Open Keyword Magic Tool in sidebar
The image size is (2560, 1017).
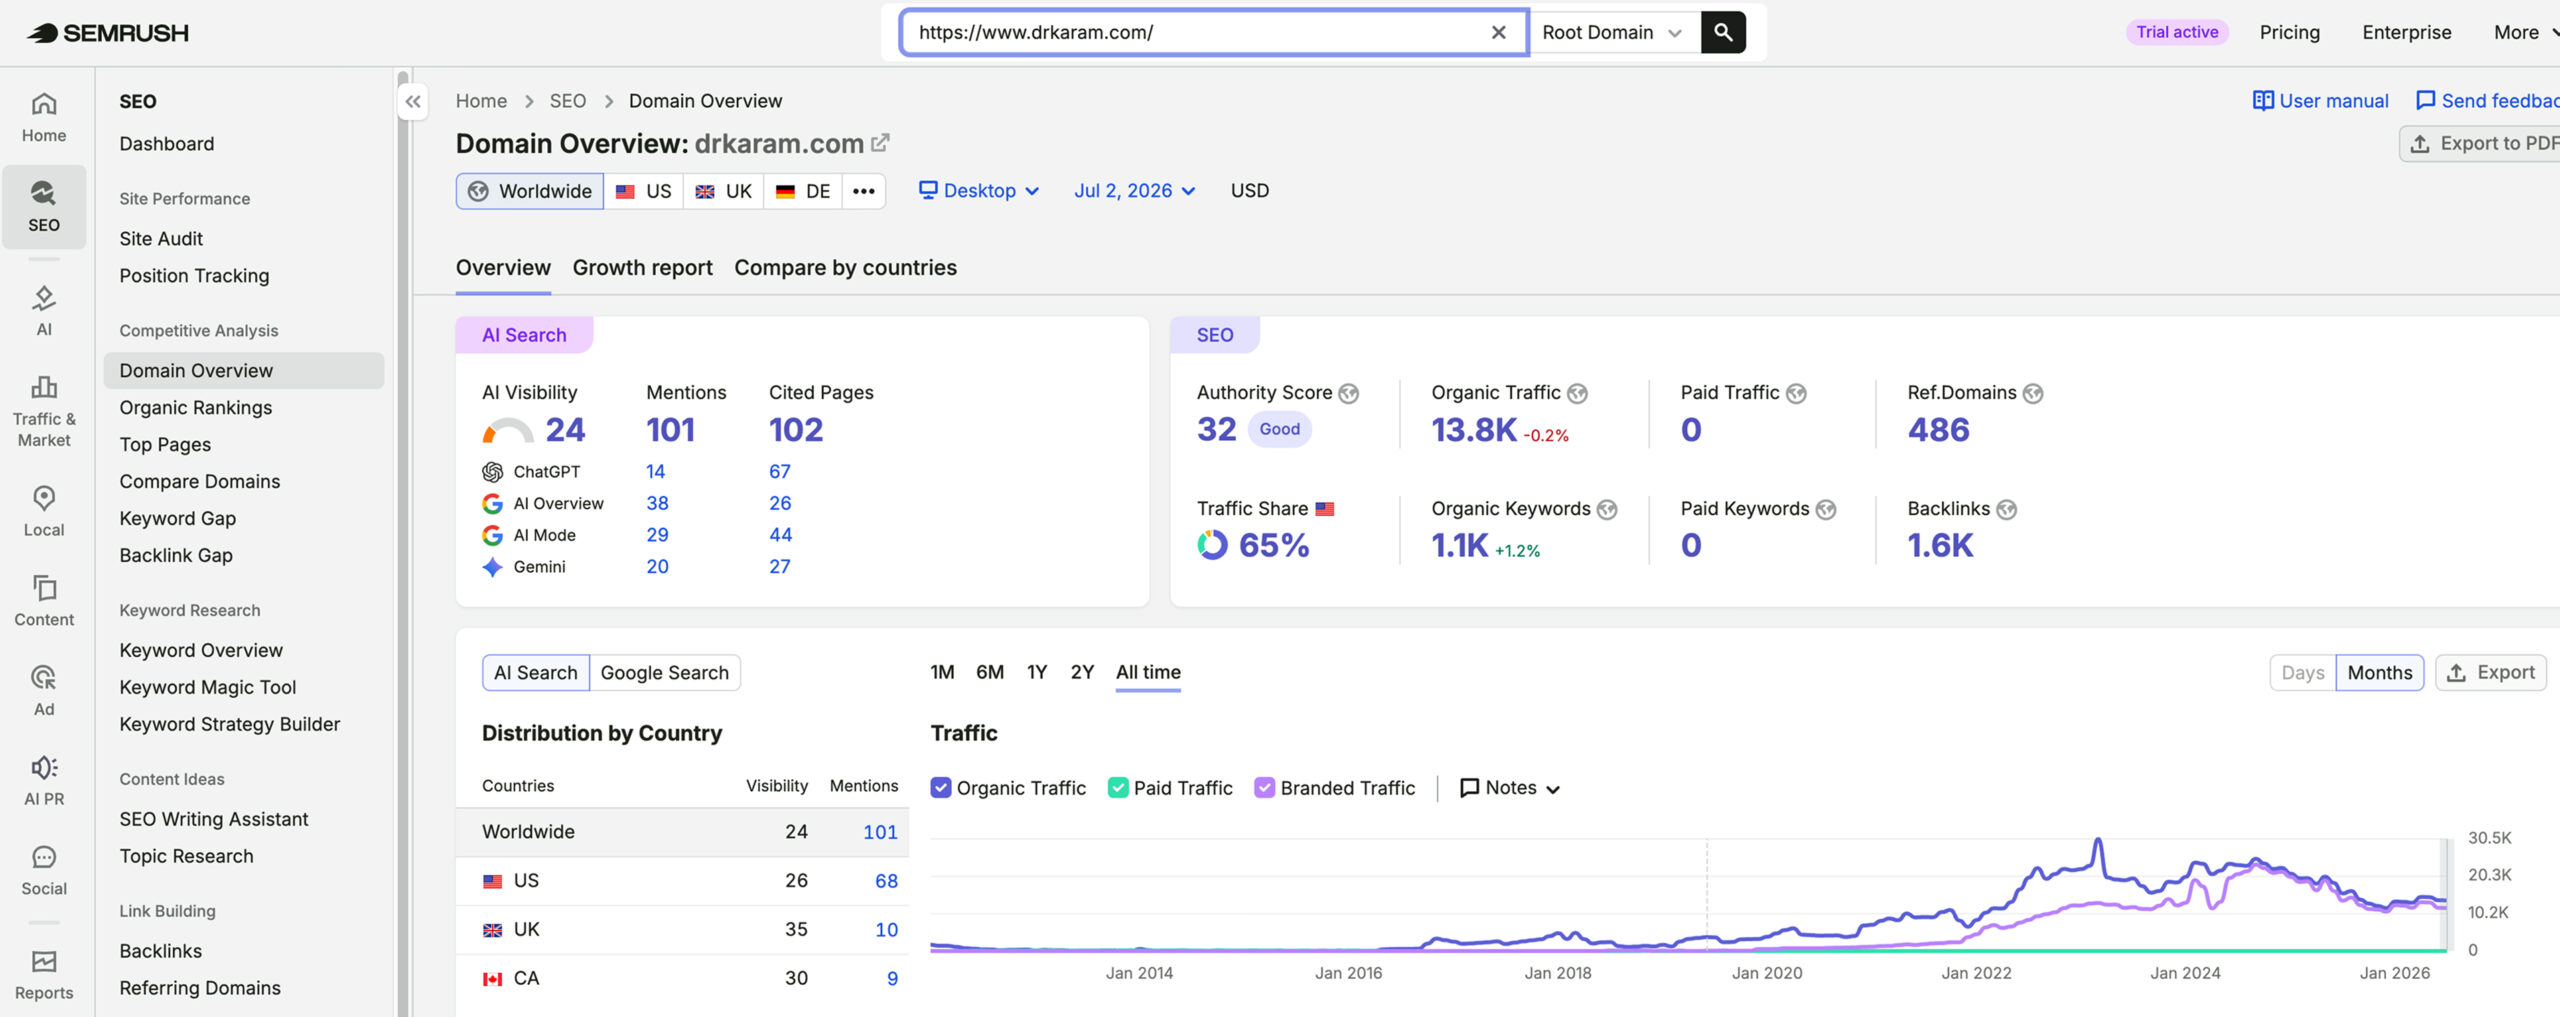point(208,687)
